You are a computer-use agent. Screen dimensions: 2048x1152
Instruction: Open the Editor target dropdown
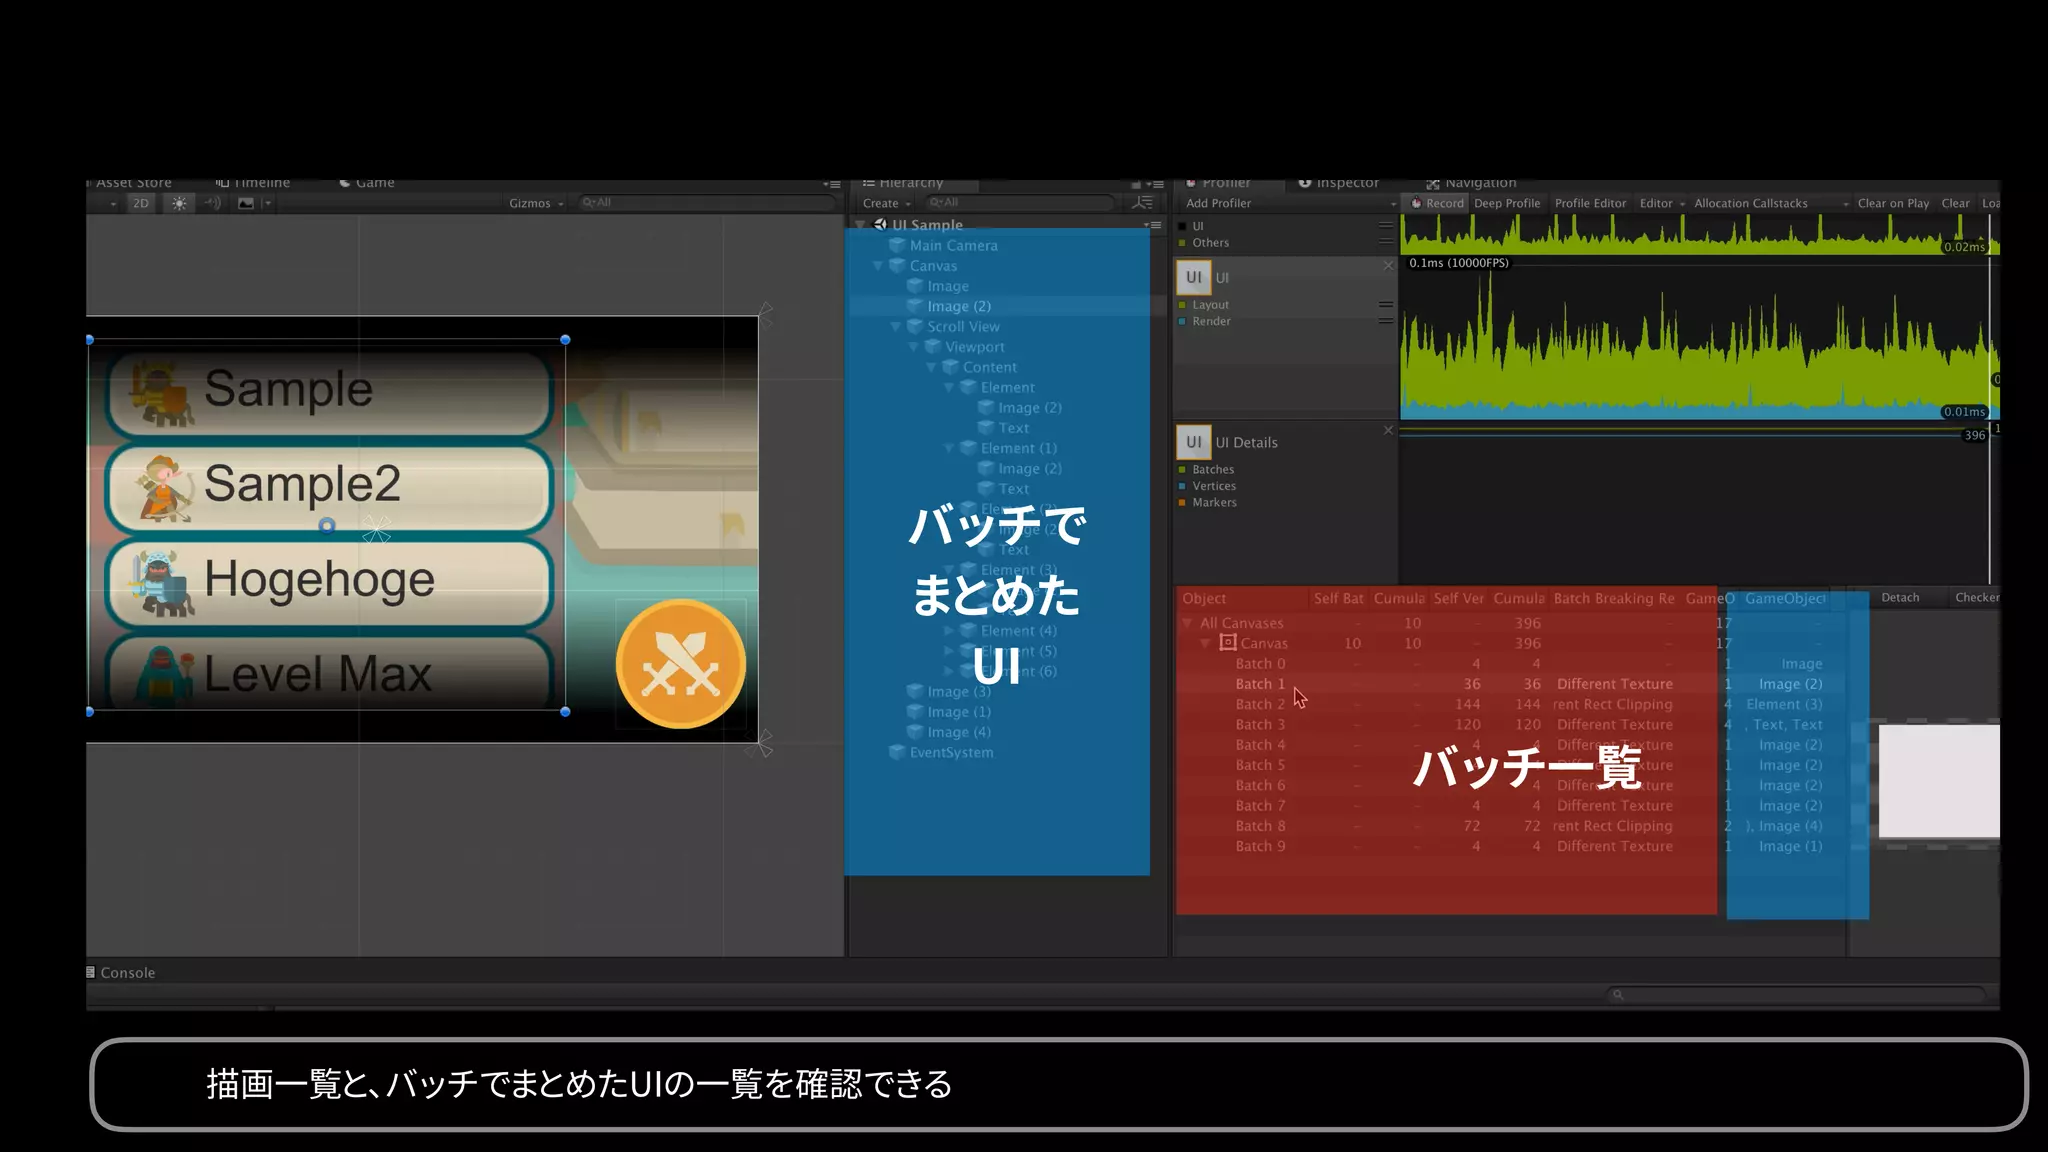tap(1662, 203)
